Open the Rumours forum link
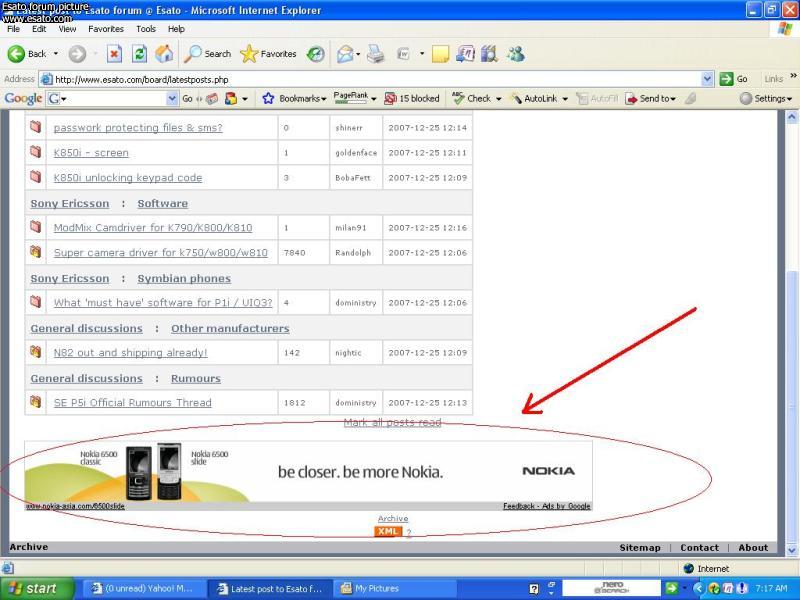 tap(196, 379)
